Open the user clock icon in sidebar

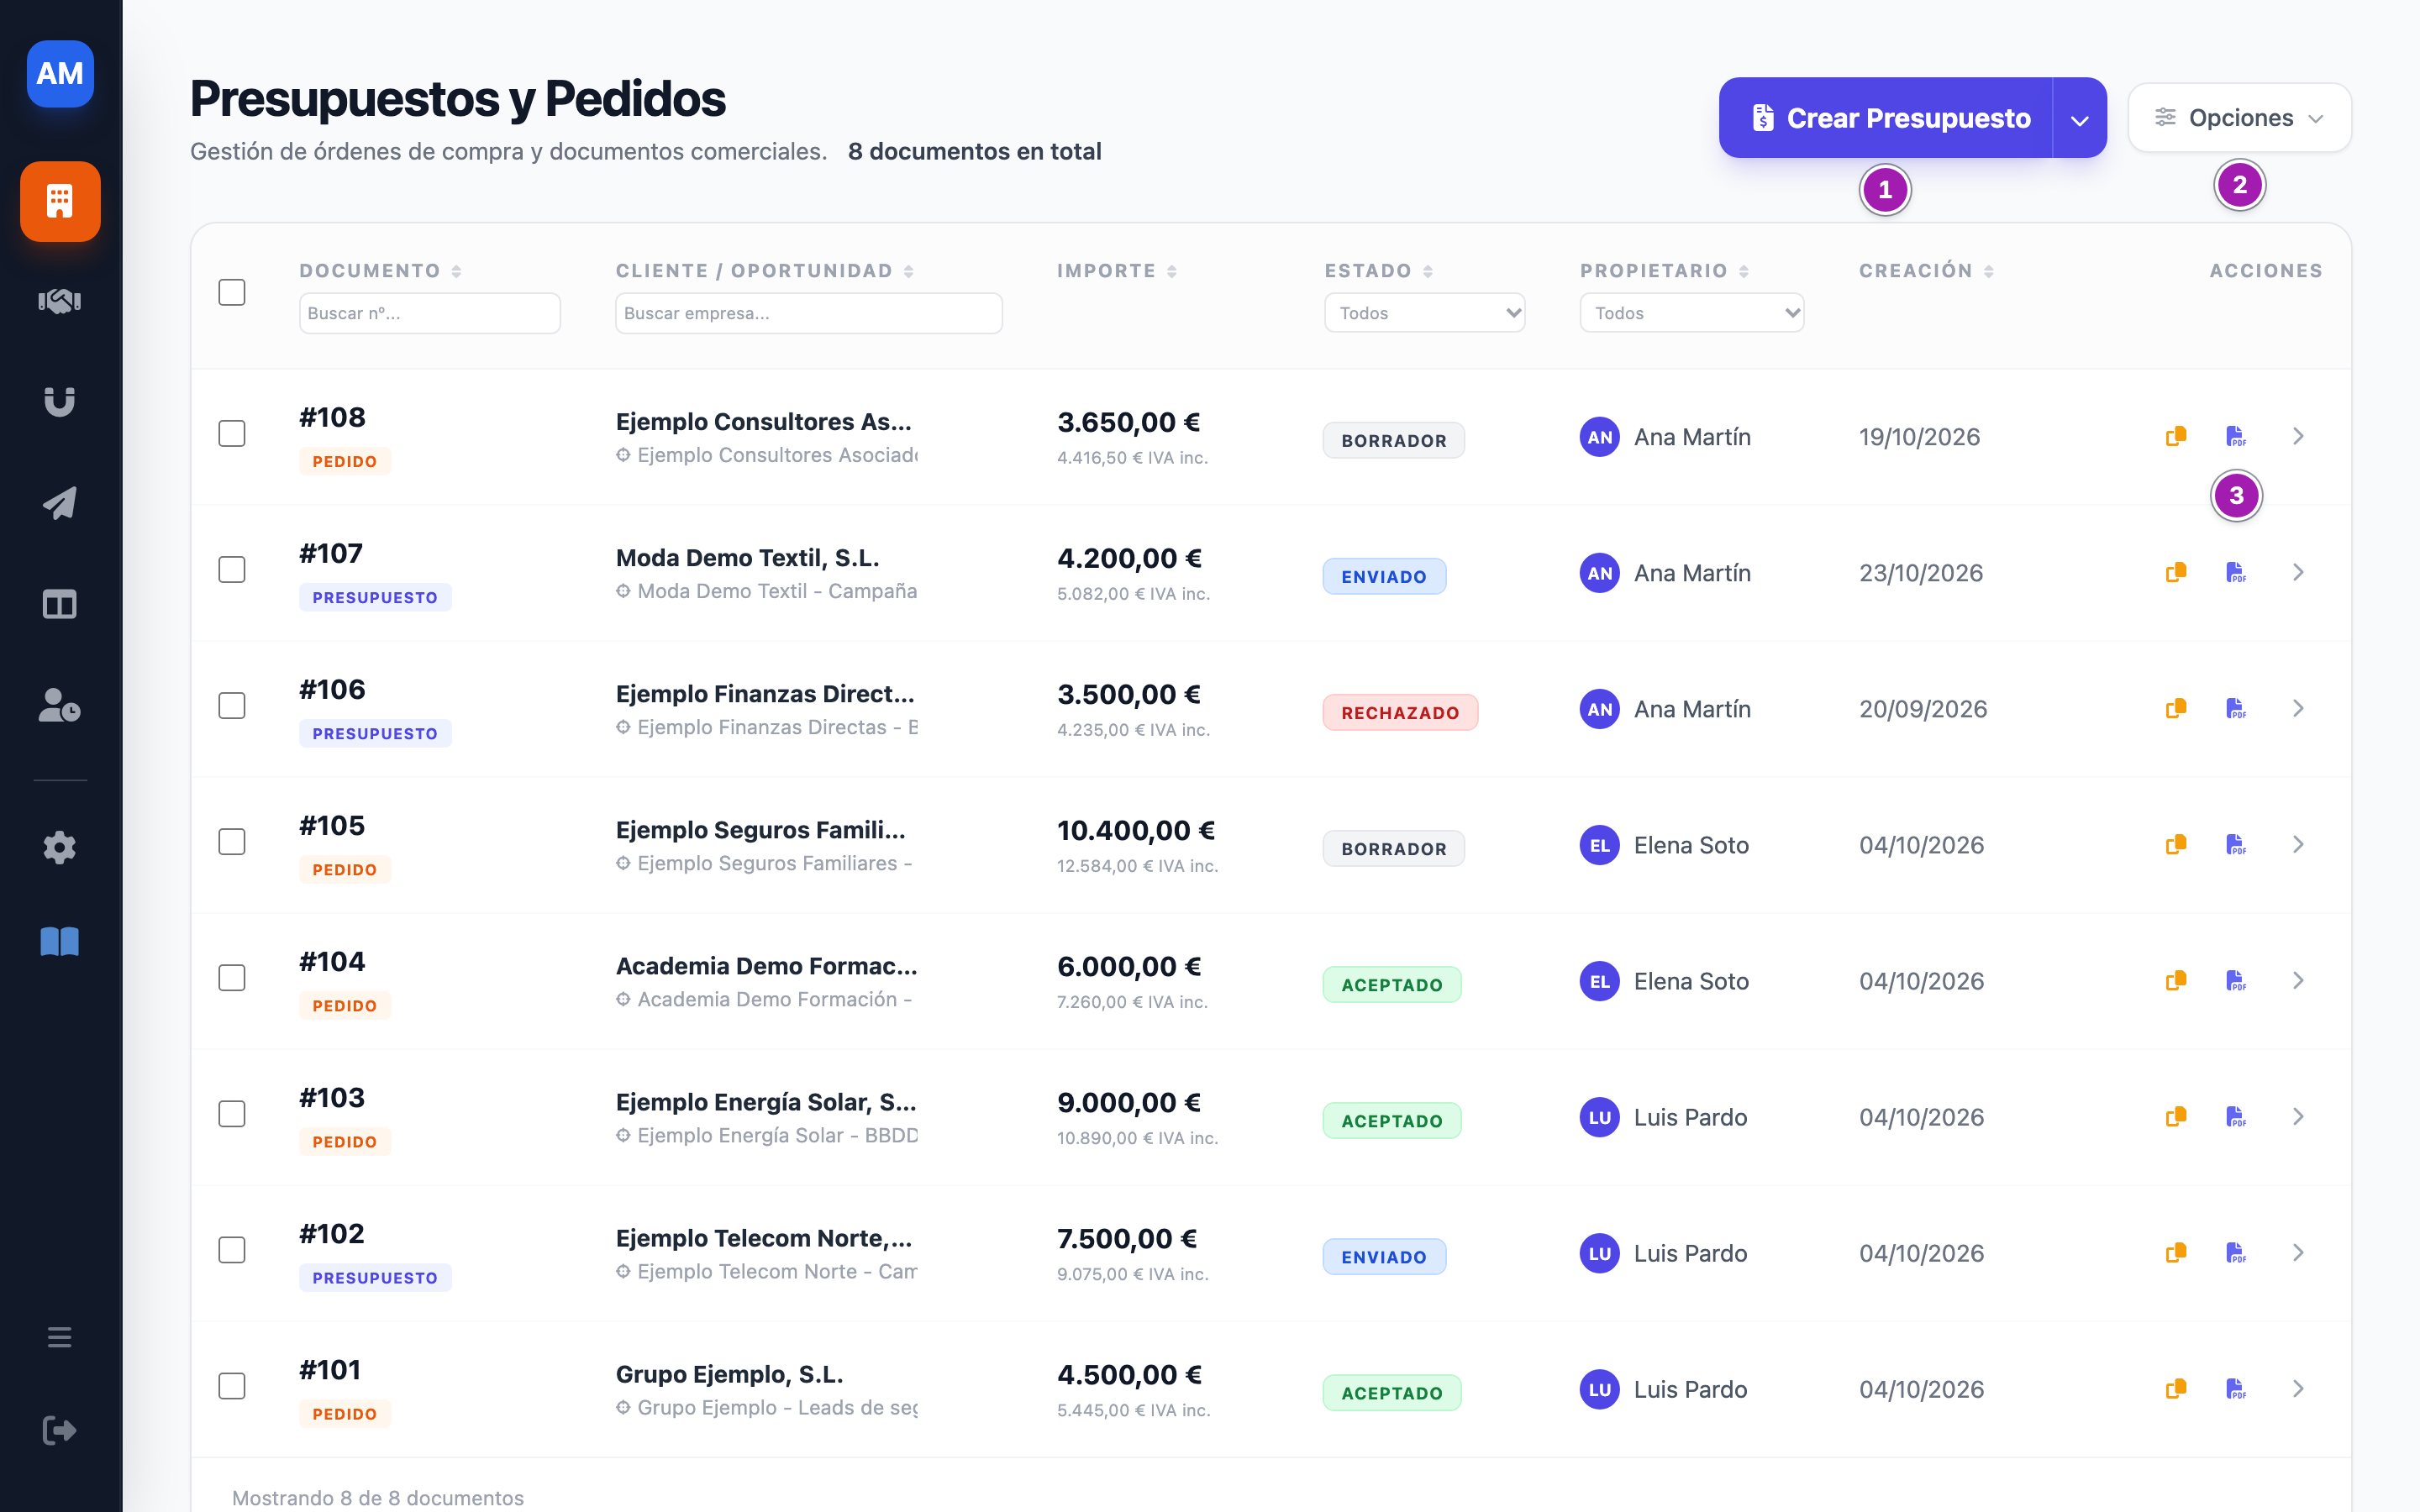click(60, 705)
